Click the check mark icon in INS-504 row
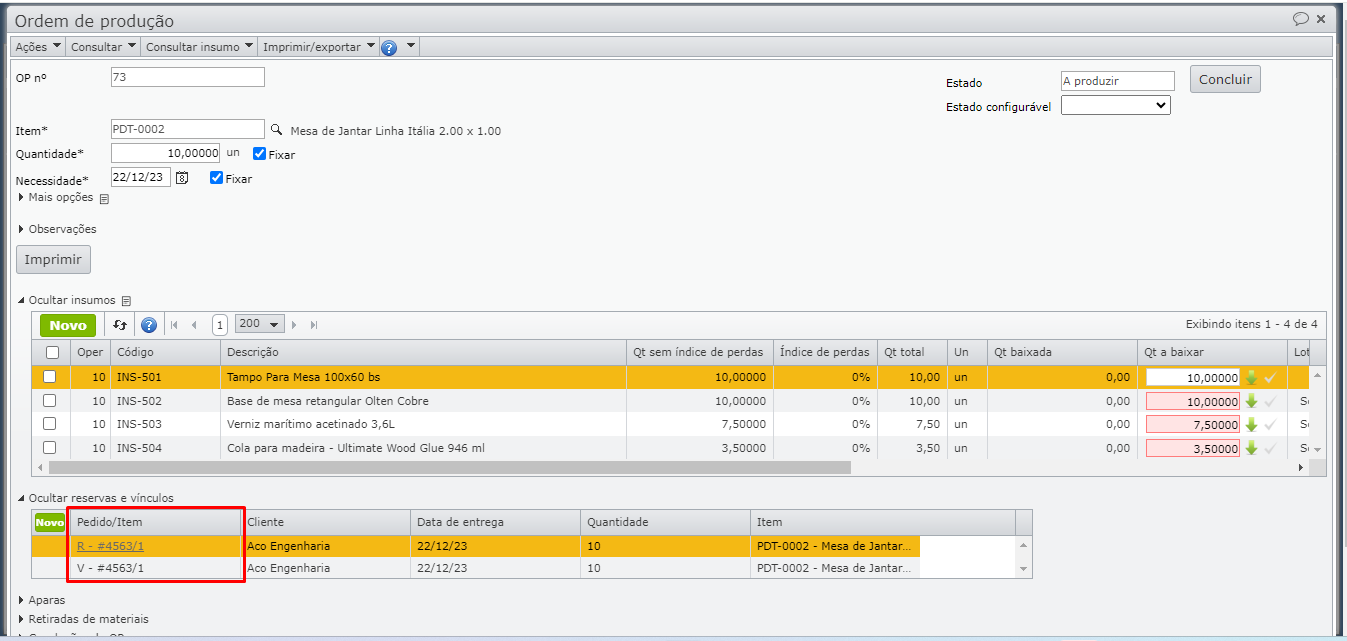This screenshot has width=1347, height=641. [1270, 449]
